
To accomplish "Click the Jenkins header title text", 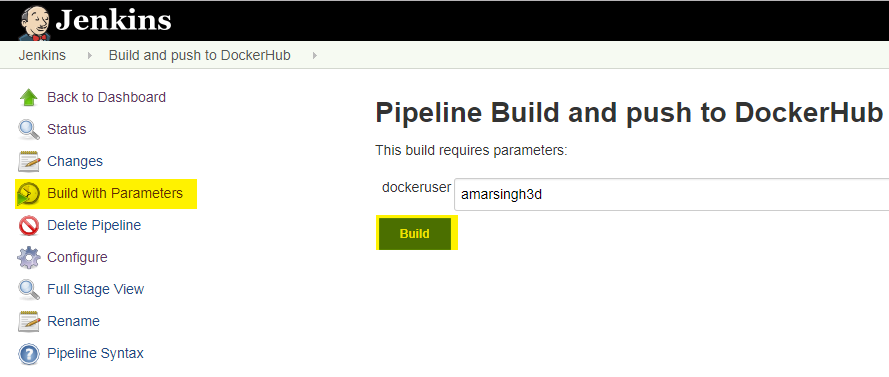I will click(113, 20).
